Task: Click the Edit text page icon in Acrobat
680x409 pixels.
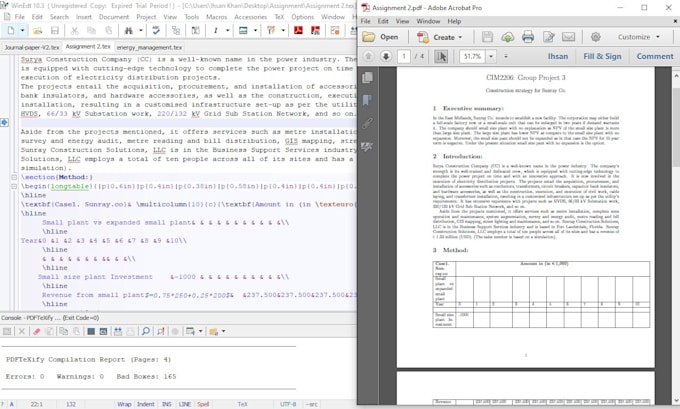Action: (549, 37)
